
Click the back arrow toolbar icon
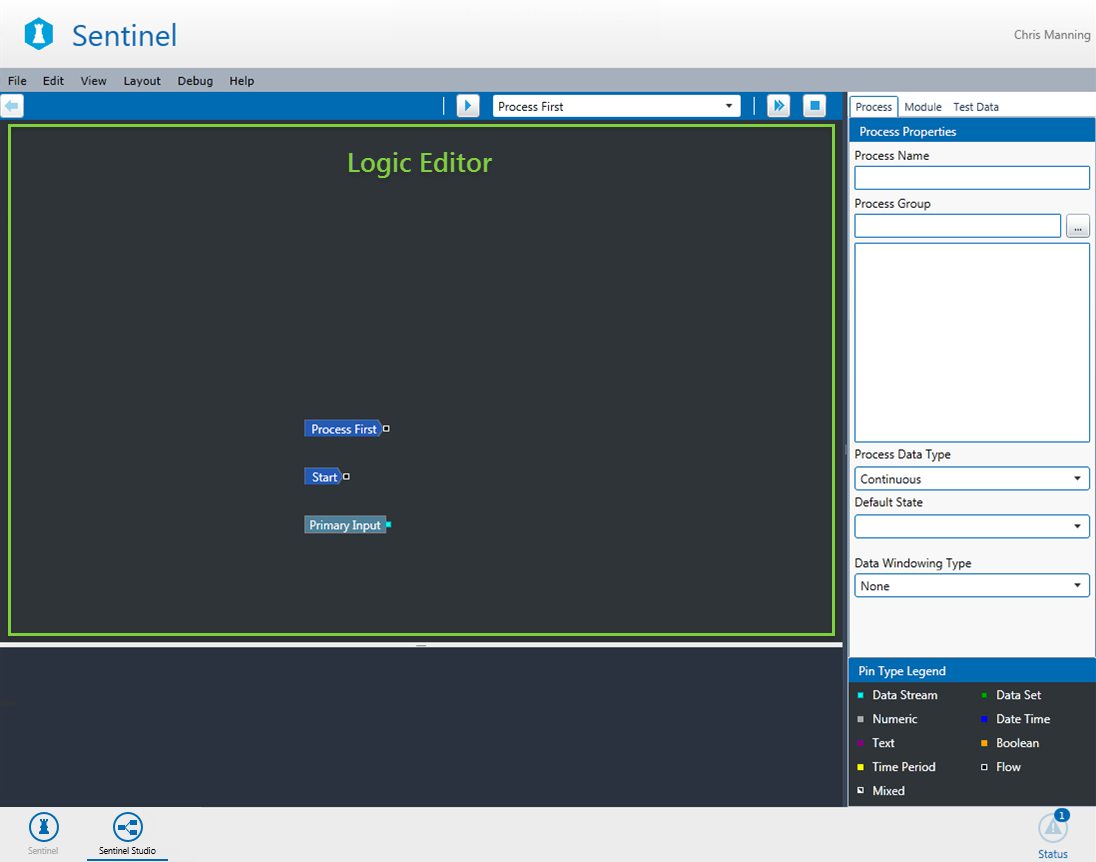12,106
